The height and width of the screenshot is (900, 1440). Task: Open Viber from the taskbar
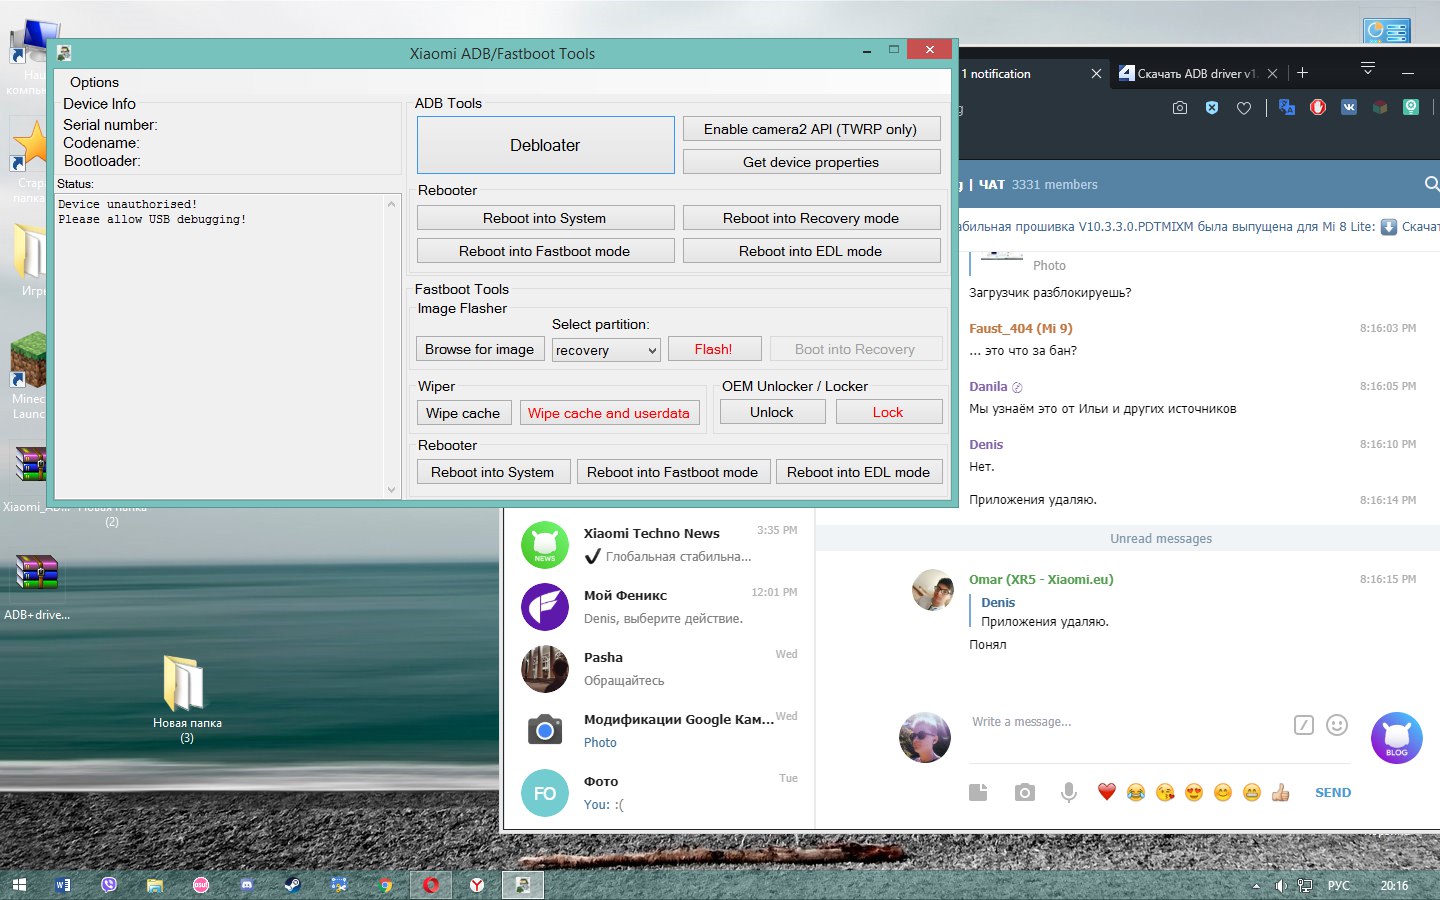pyautogui.click(x=109, y=885)
